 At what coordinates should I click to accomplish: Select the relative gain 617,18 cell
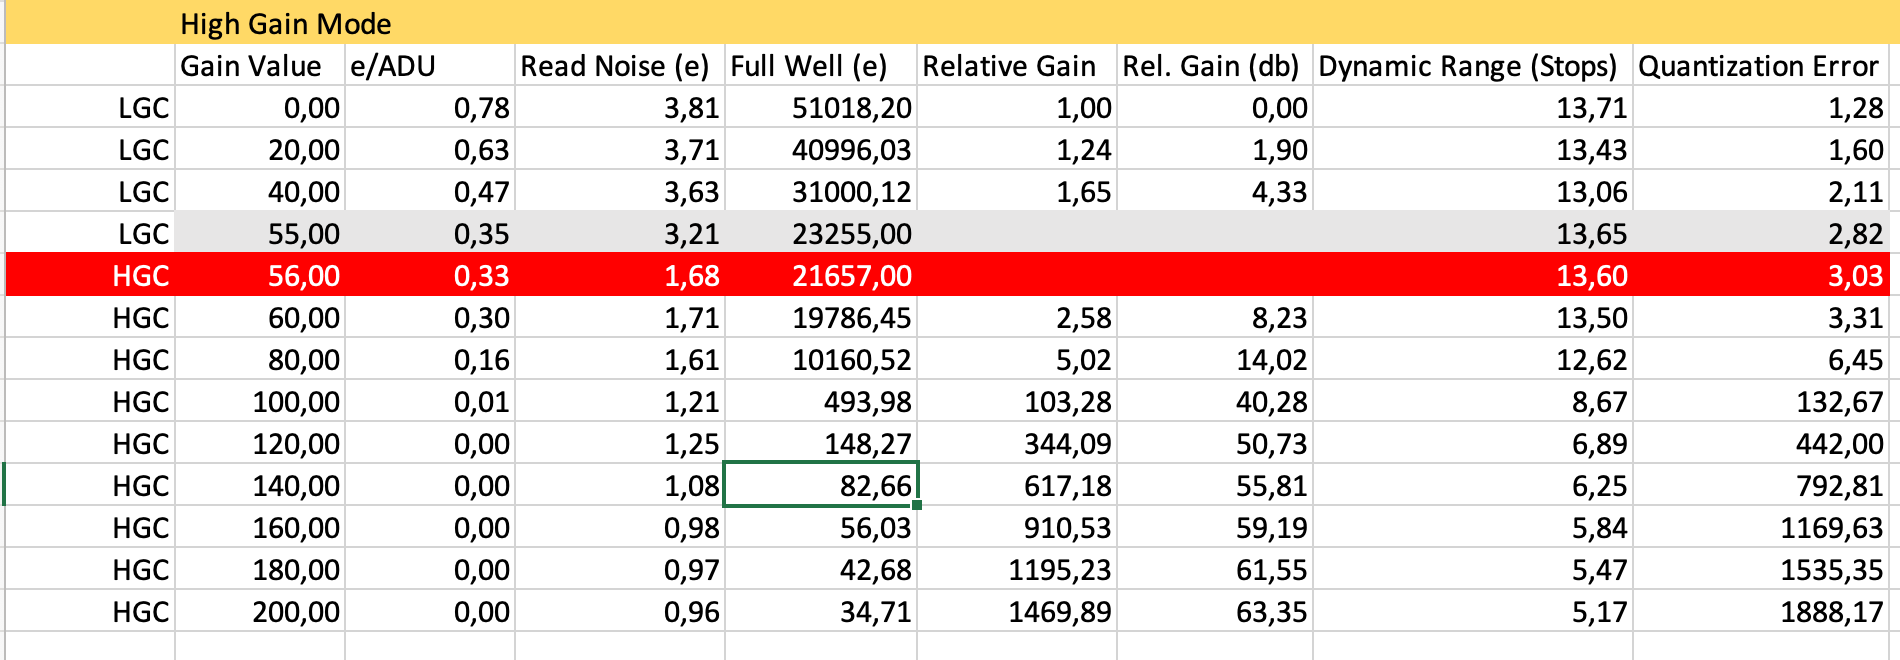pos(1017,485)
